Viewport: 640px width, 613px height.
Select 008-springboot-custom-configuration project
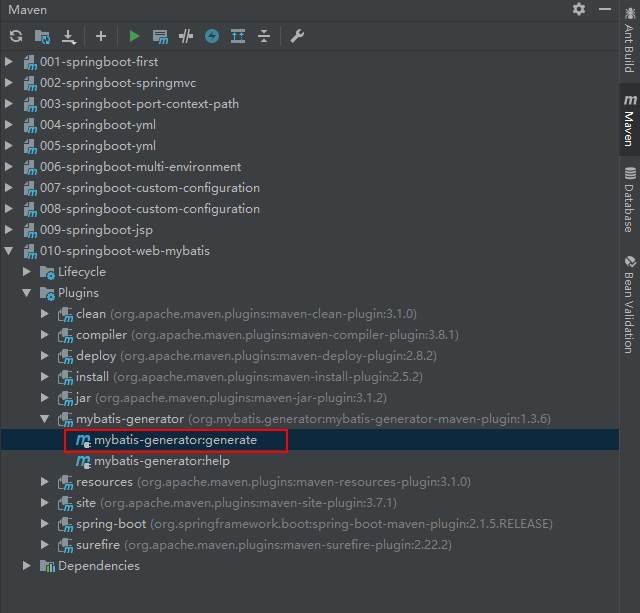(x=150, y=209)
